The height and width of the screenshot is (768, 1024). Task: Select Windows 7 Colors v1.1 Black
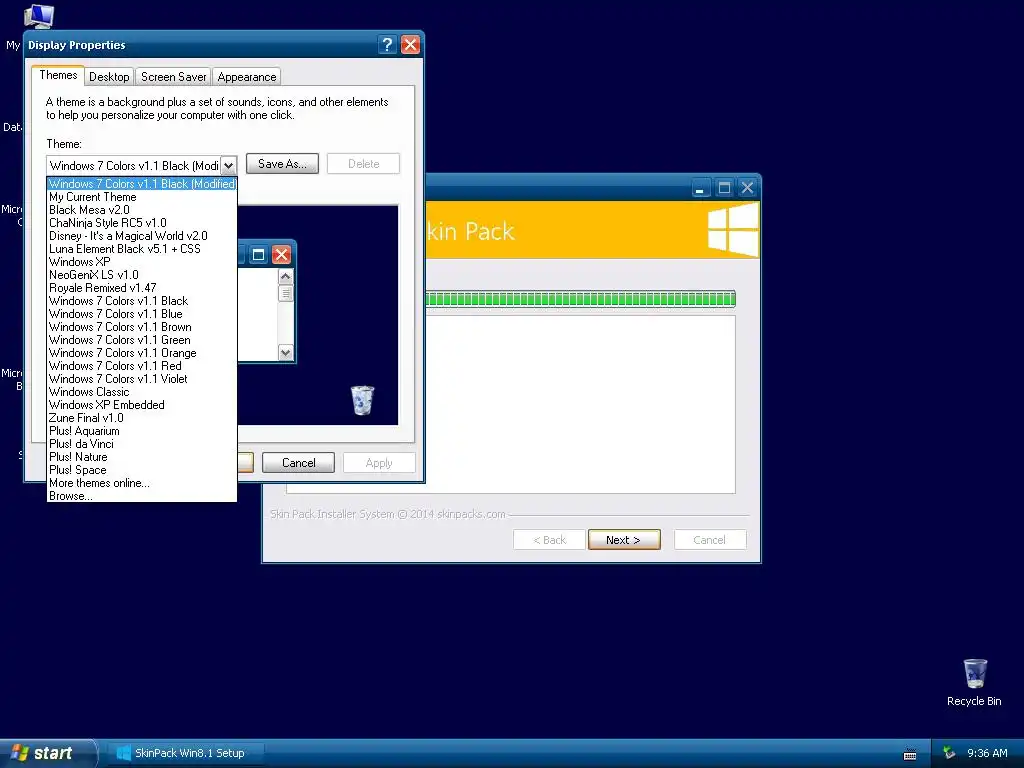[142, 301]
